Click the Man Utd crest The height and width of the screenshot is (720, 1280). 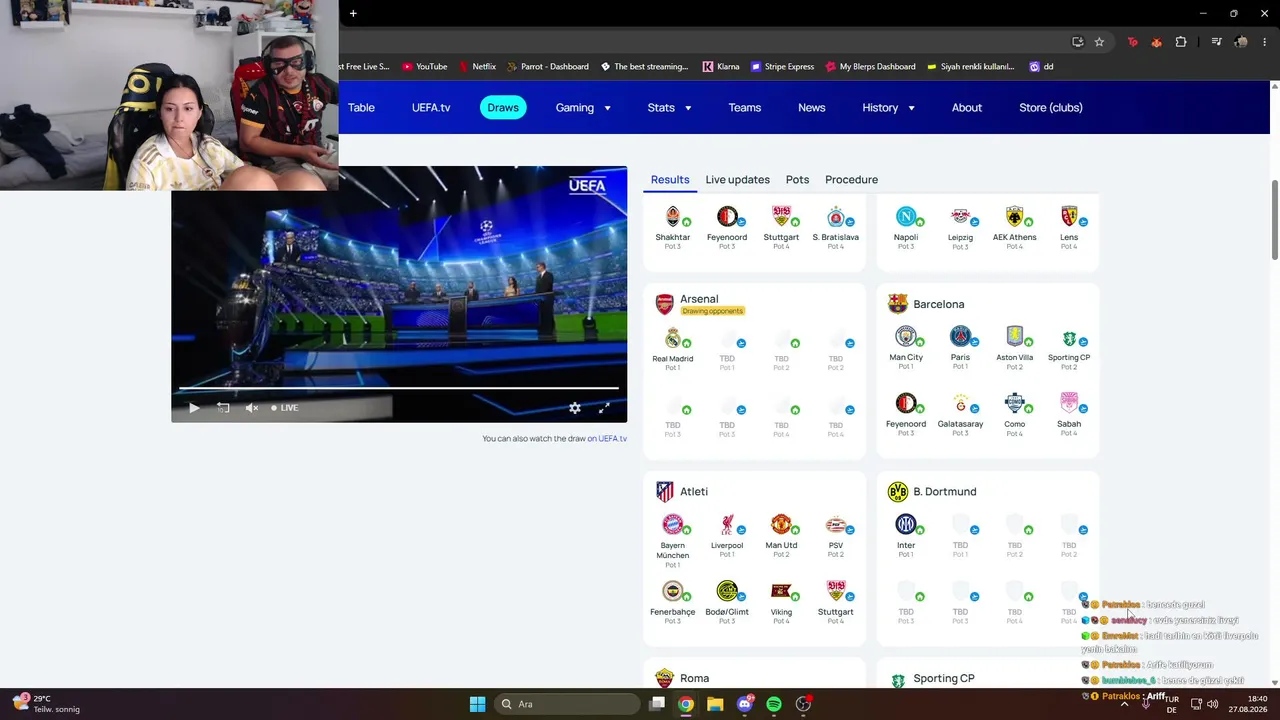click(781, 524)
